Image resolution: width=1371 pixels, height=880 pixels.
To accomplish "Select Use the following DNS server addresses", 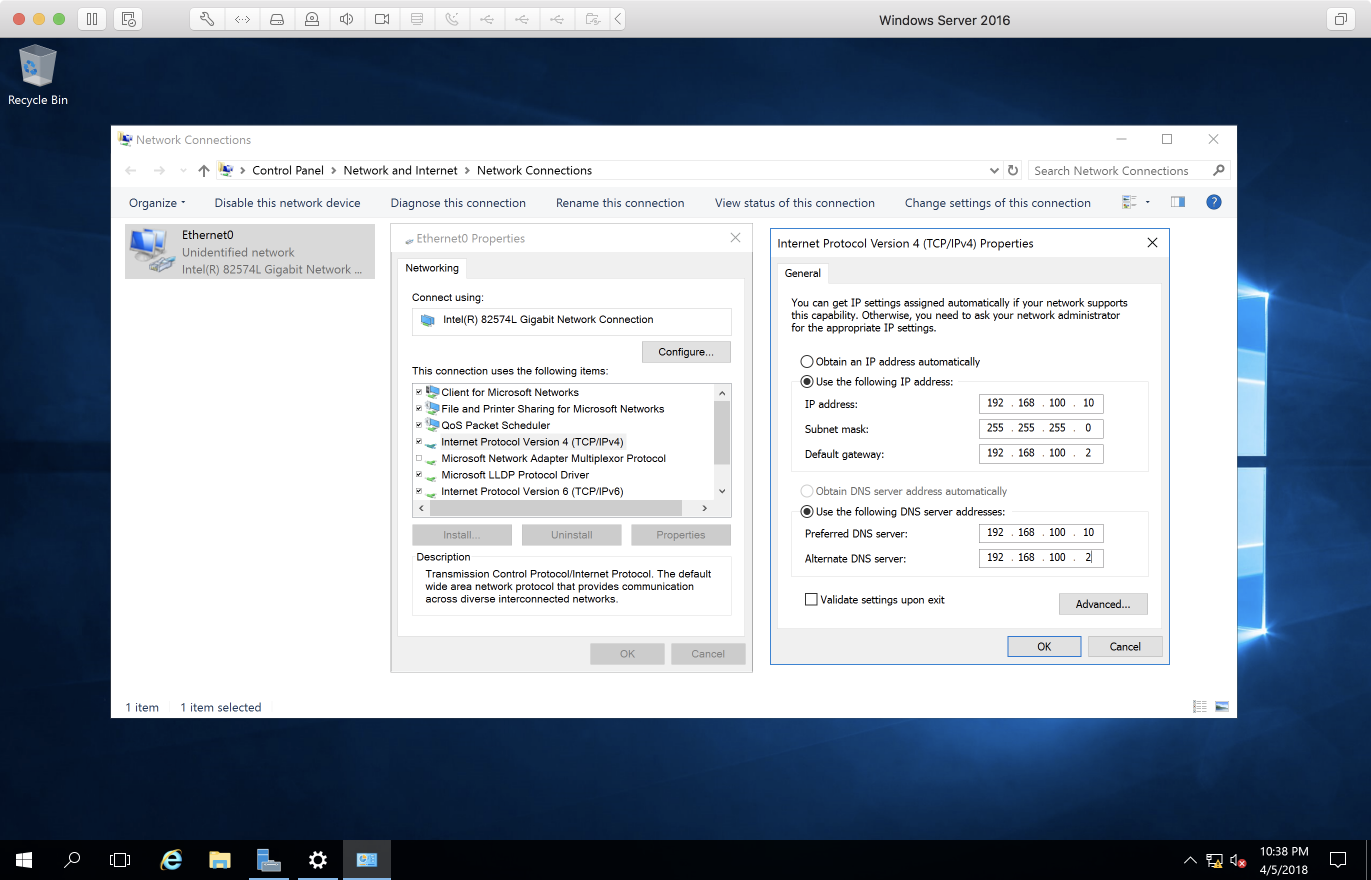I will tap(807, 512).
